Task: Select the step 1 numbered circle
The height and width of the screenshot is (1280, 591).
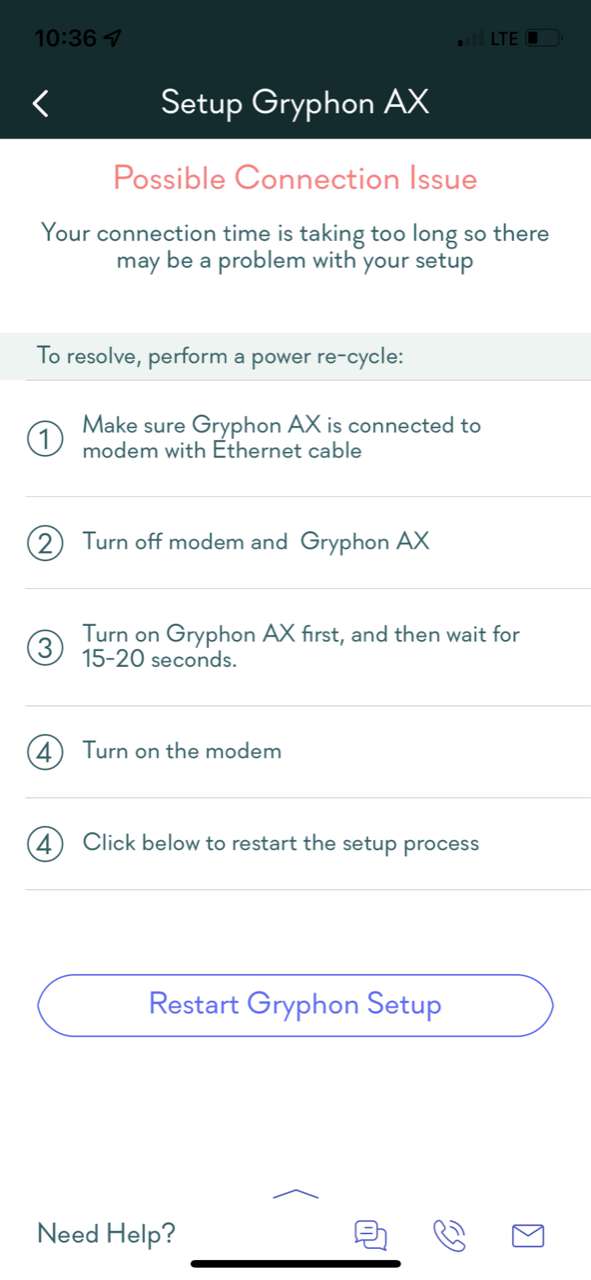Action: pyautogui.click(x=45, y=438)
